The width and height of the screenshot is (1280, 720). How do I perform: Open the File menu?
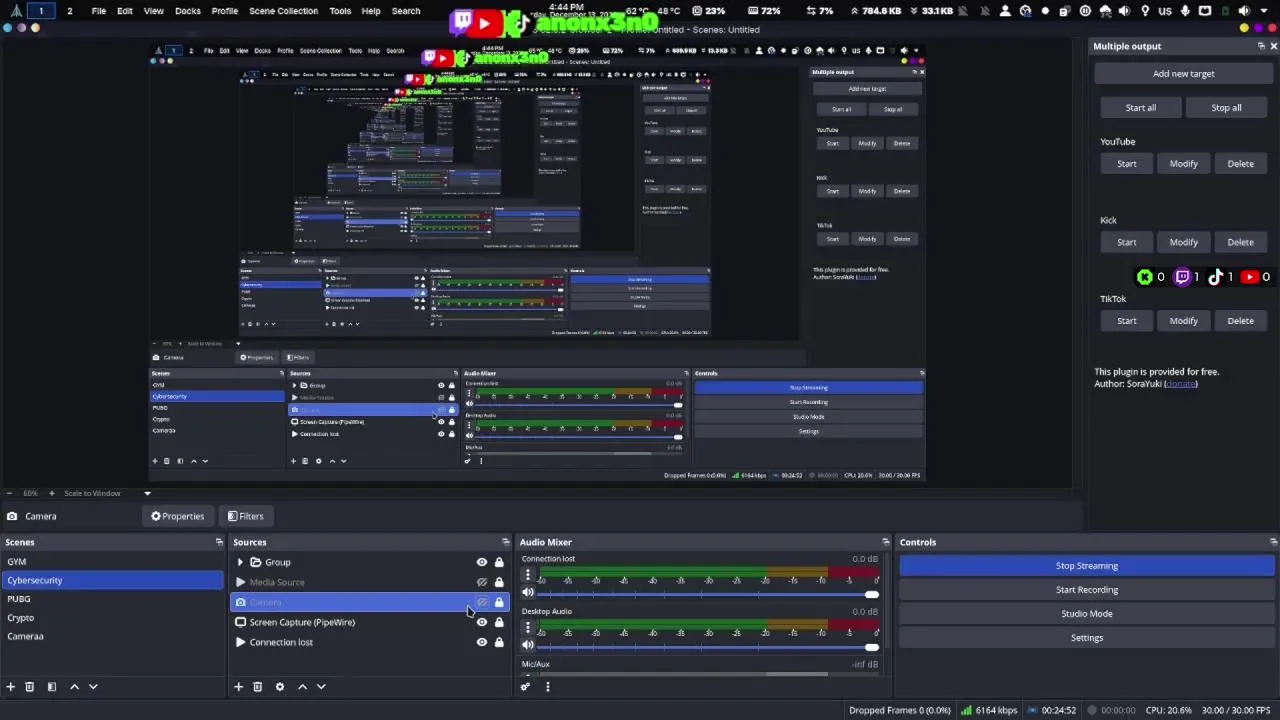[x=99, y=11]
